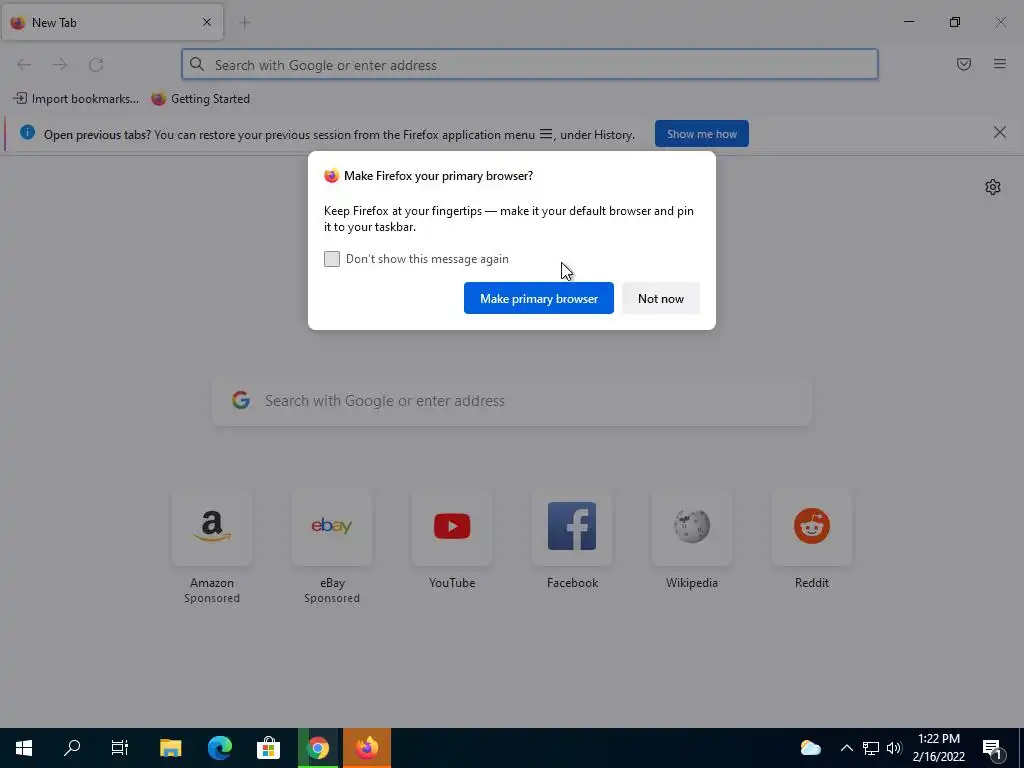The width and height of the screenshot is (1024, 768).
Task: Click the Back navigation arrow
Action: 24,65
